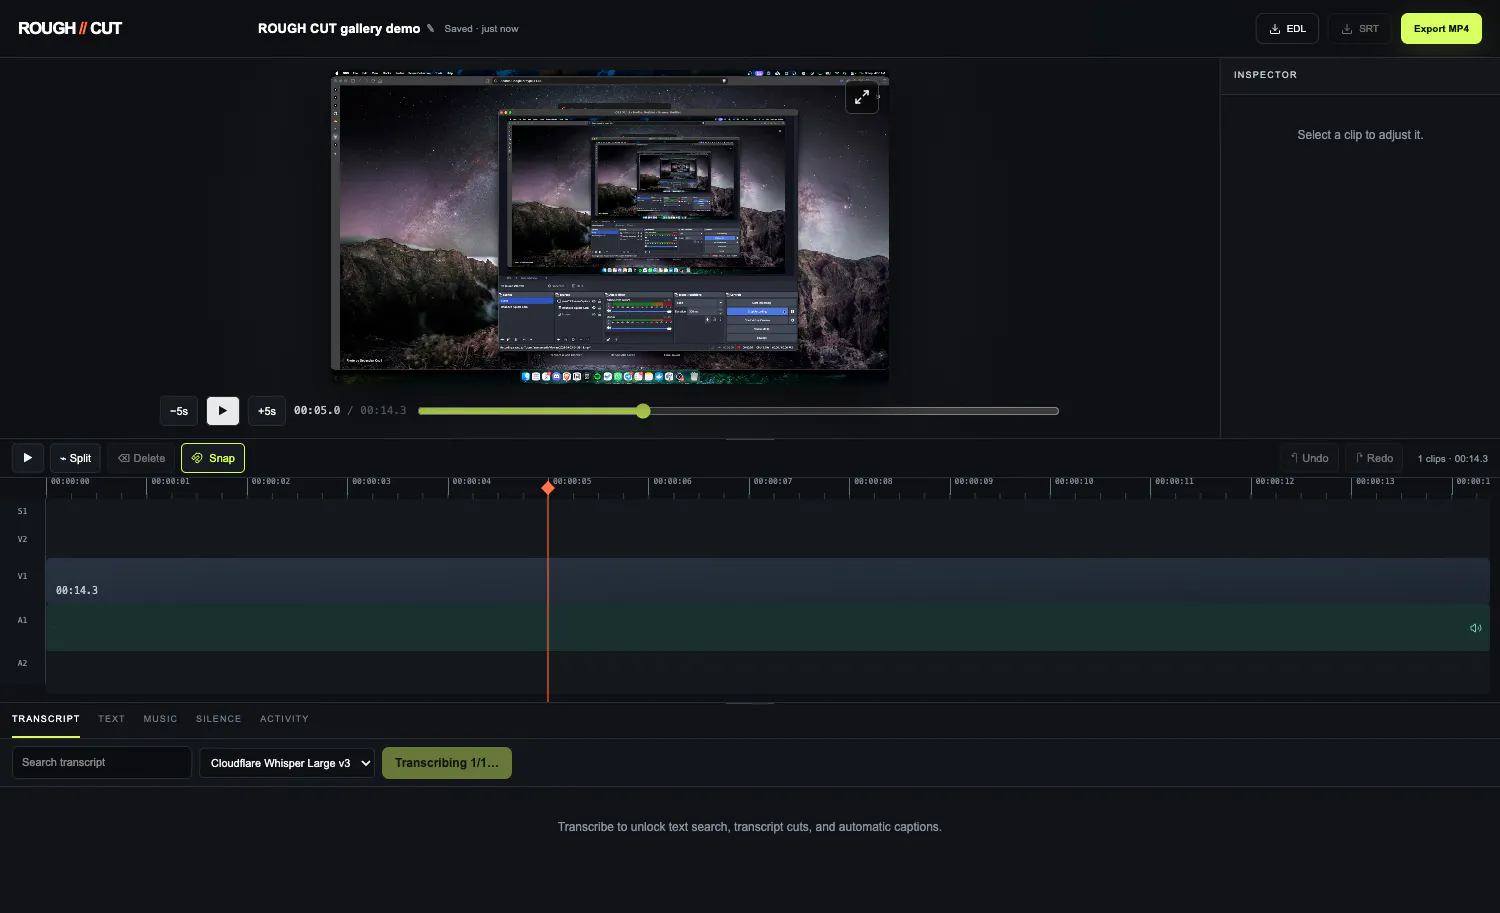This screenshot has width=1500, height=913.
Task: Click the ROUGH // CUT logo
Action: click(70, 28)
